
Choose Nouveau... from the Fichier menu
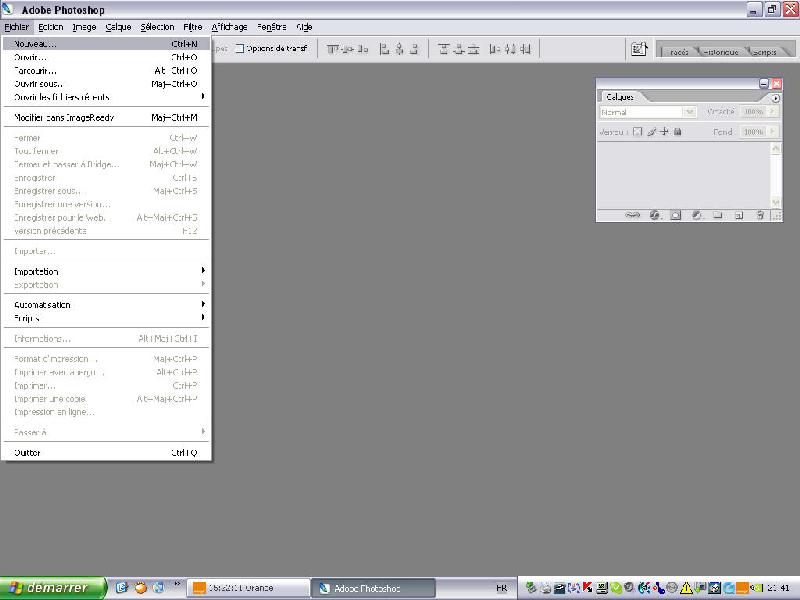(106, 44)
